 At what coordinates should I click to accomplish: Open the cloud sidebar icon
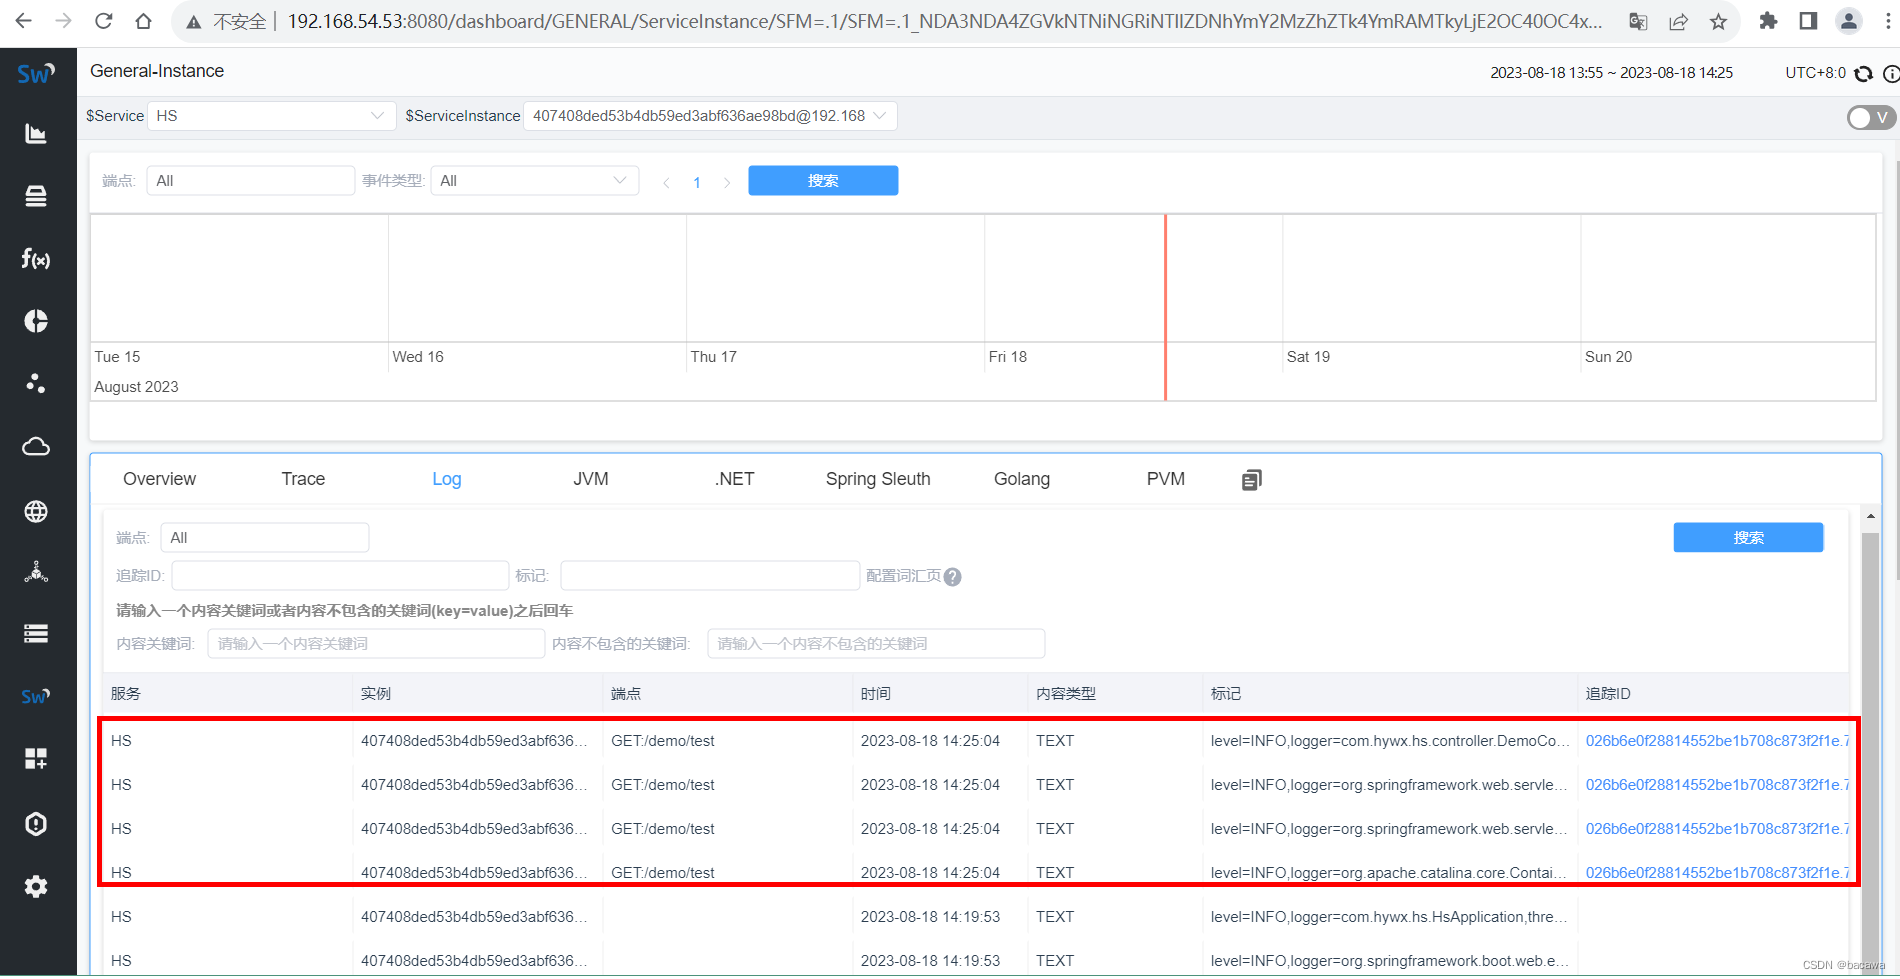tap(36, 447)
